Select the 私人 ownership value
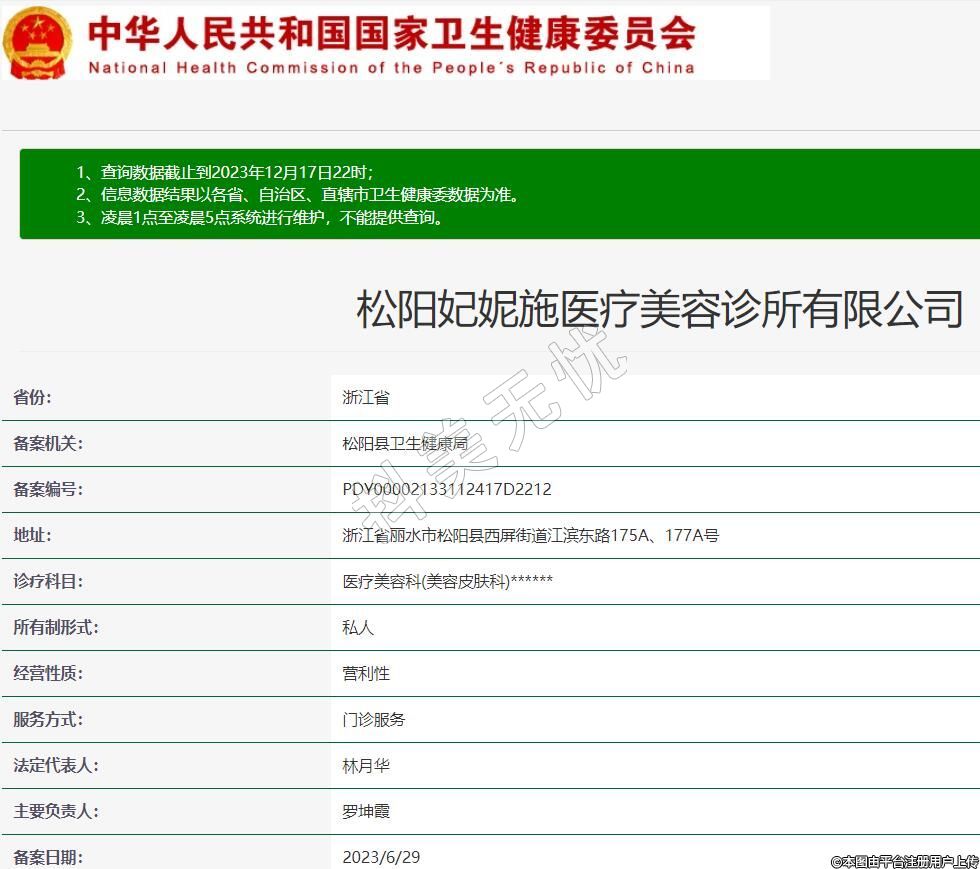The image size is (980, 869). click(358, 628)
